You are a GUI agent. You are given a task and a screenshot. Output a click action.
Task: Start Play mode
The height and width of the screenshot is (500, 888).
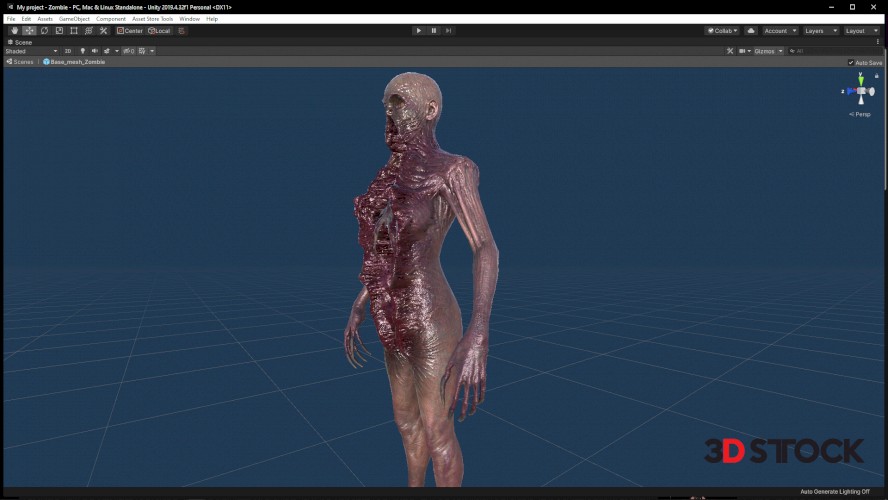(419, 31)
